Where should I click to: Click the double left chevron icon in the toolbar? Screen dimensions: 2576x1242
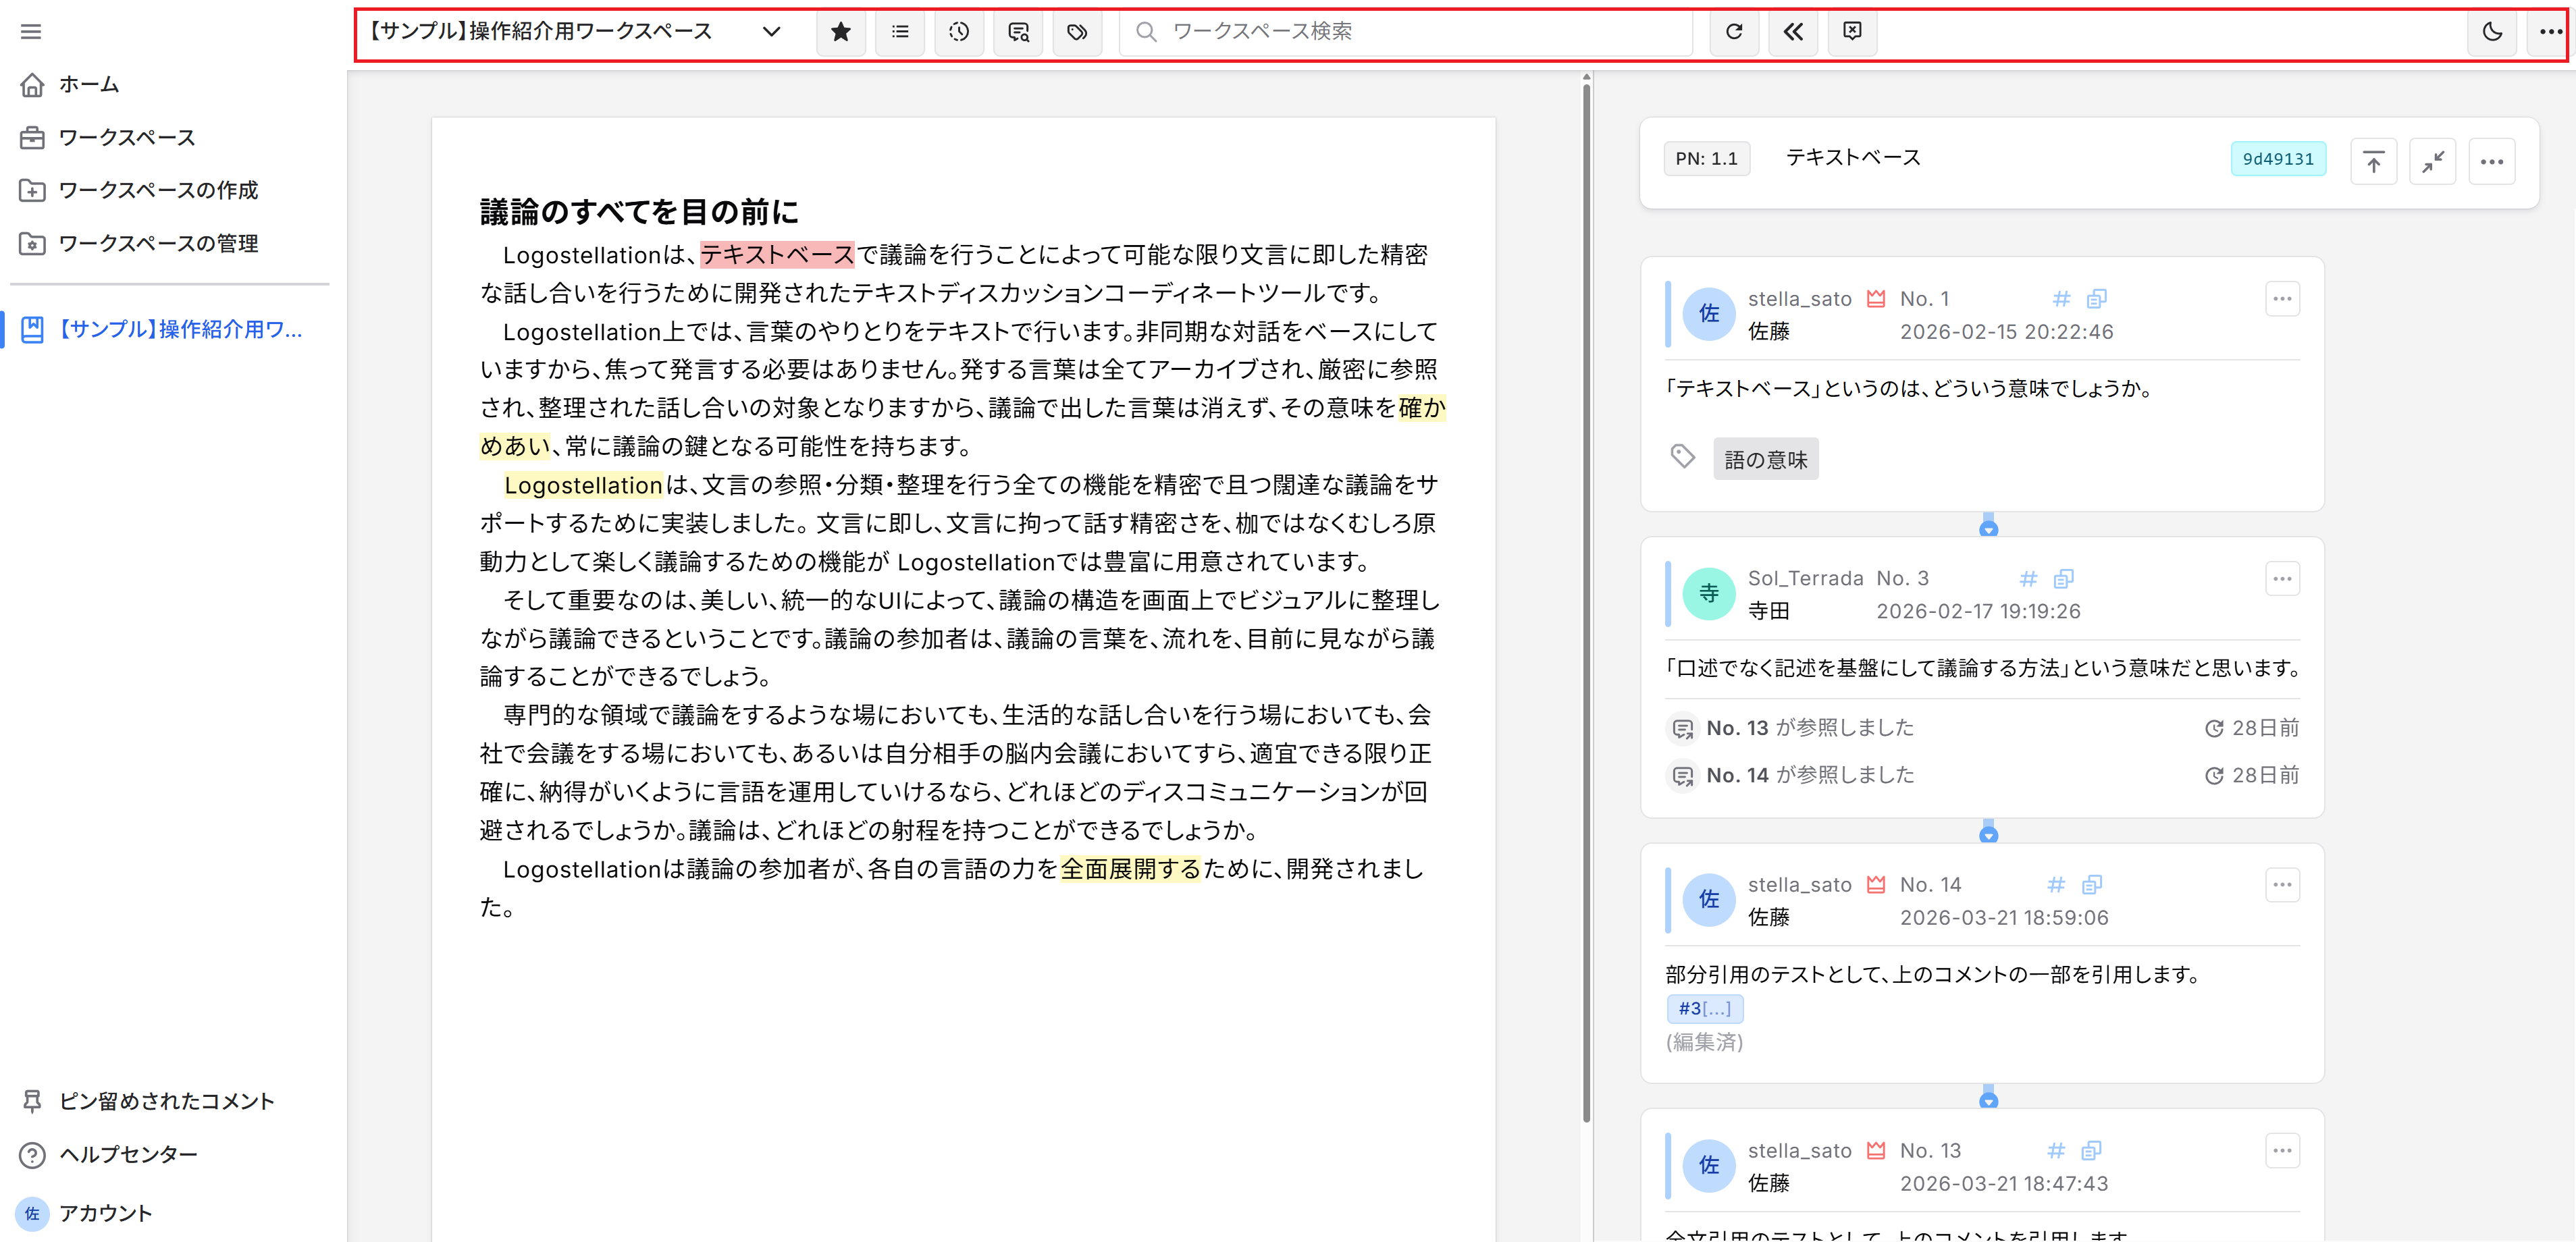pos(1793,32)
